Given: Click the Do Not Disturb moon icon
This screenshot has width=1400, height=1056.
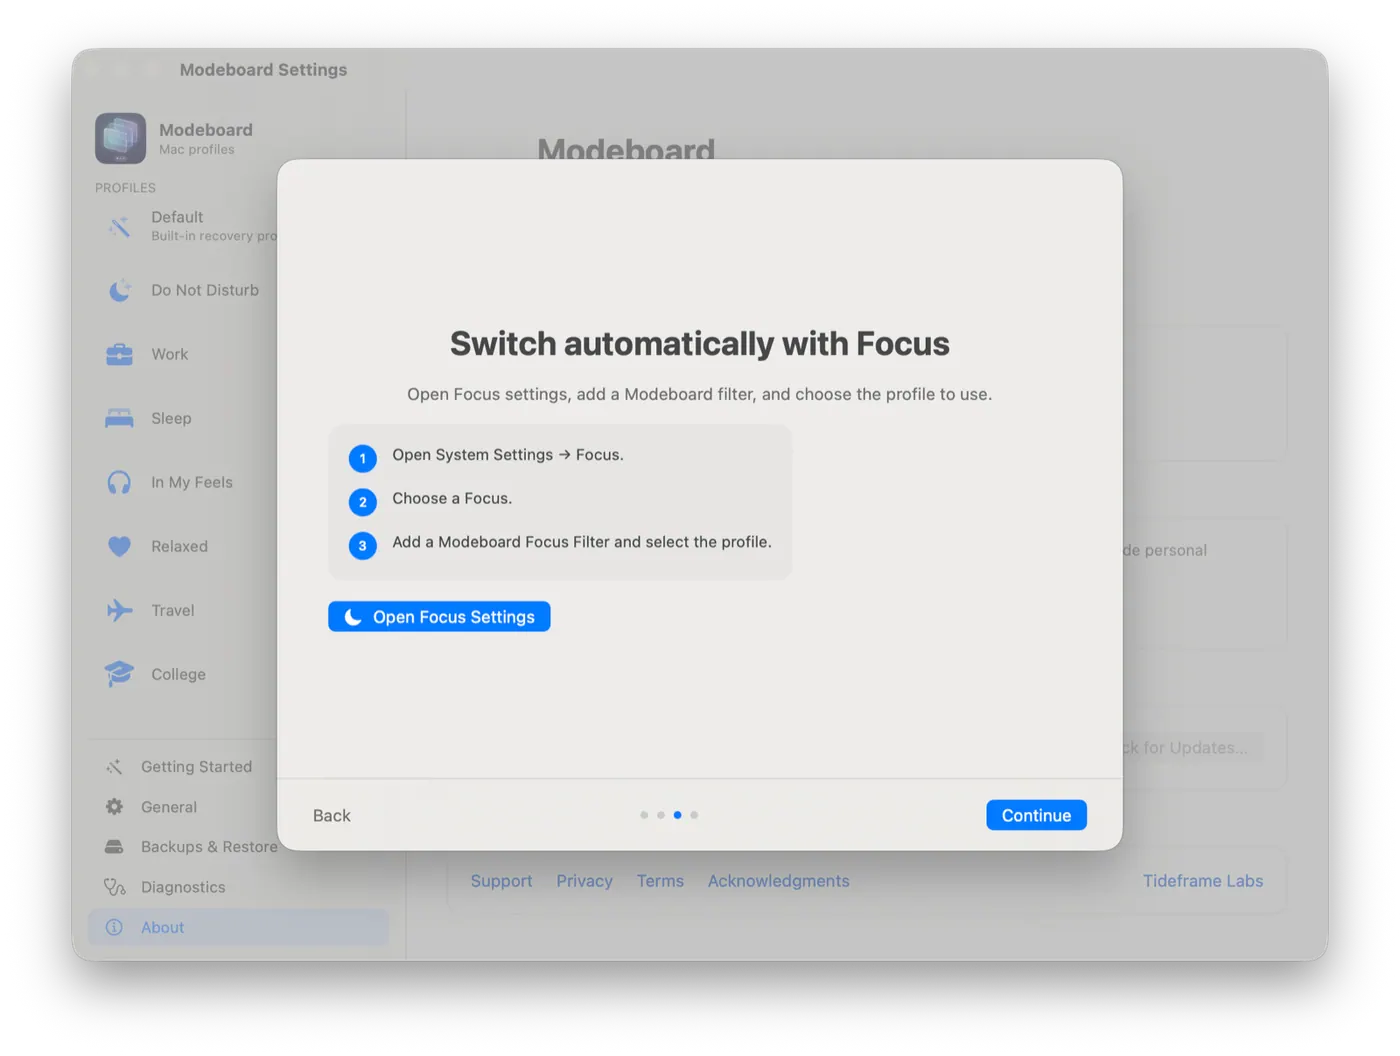Looking at the screenshot, I should tap(119, 290).
